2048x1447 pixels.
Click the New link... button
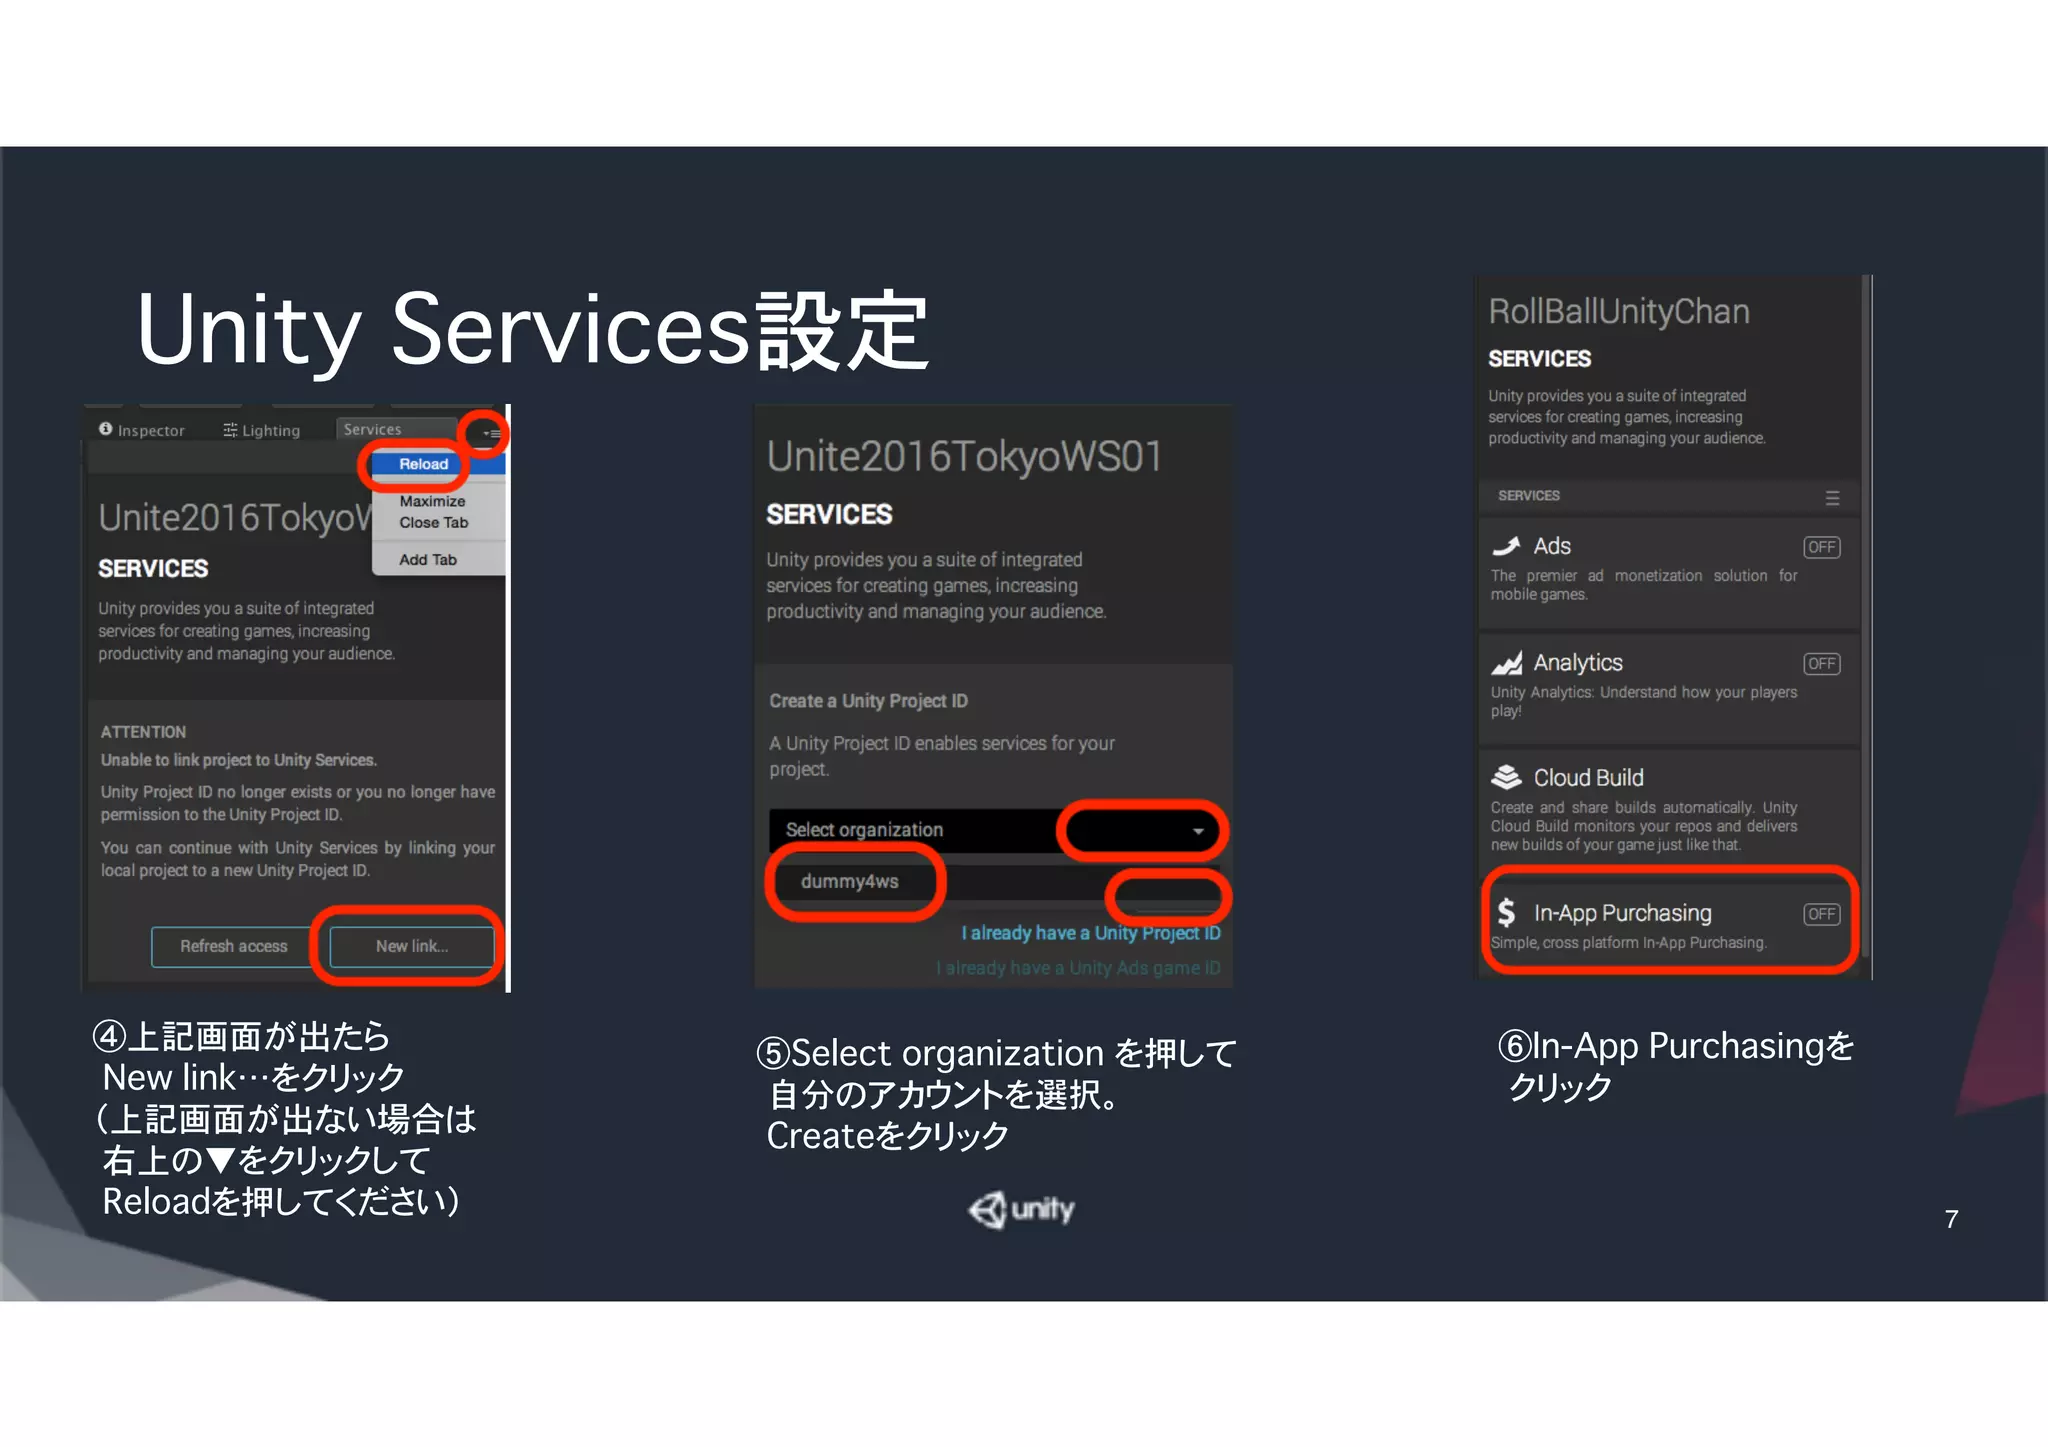tap(411, 946)
